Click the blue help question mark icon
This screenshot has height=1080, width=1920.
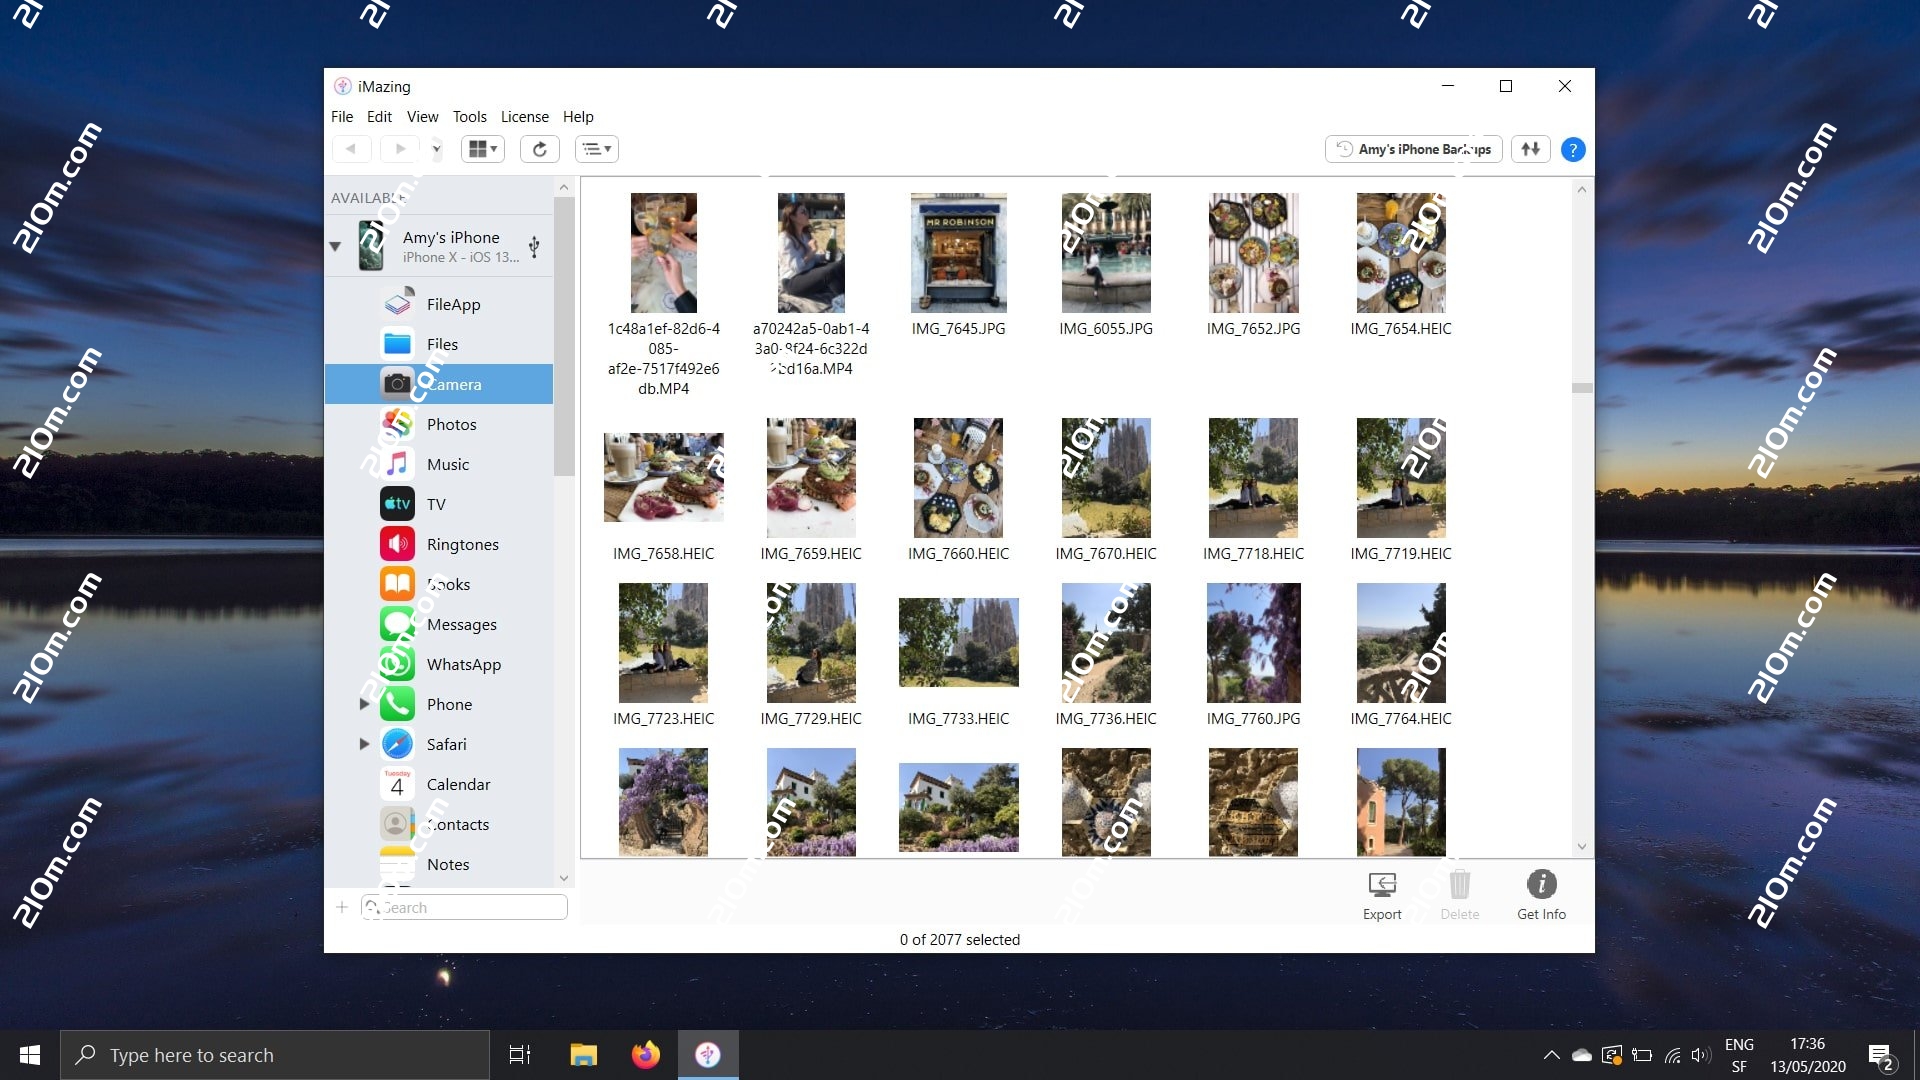click(1573, 148)
